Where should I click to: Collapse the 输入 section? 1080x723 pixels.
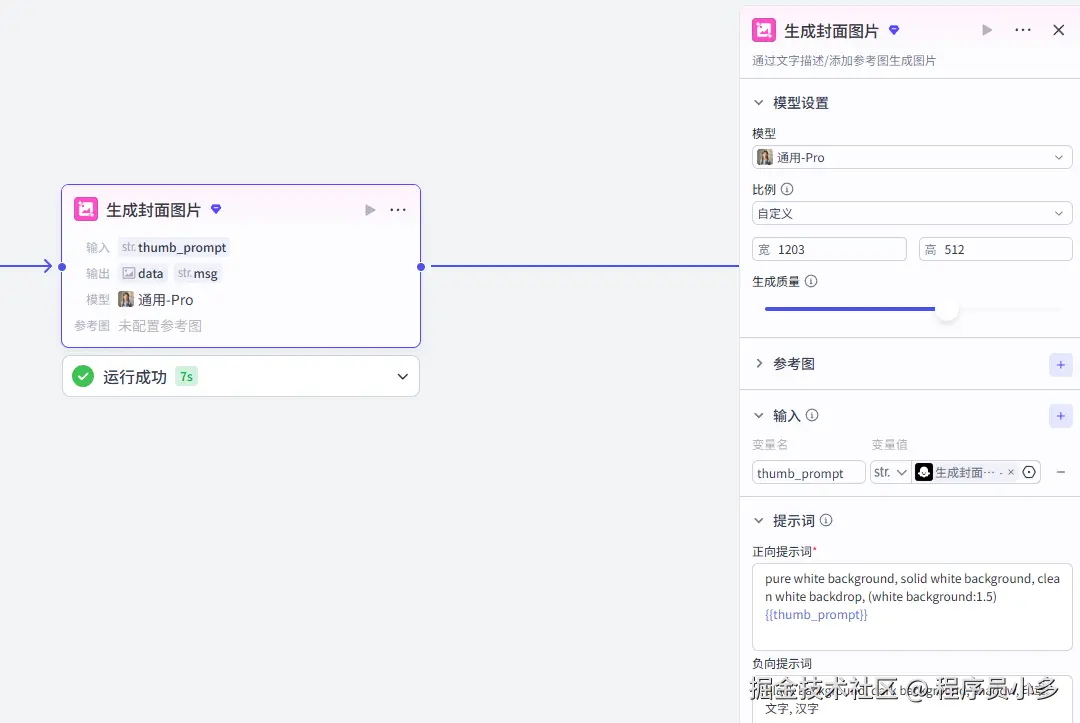point(759,415)
